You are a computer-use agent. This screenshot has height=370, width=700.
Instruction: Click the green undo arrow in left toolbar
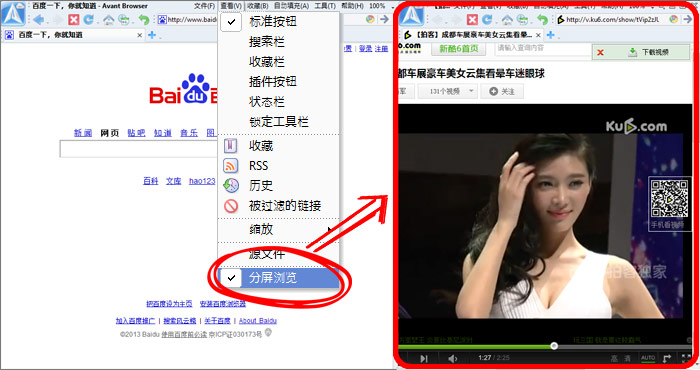pos(143,20)
